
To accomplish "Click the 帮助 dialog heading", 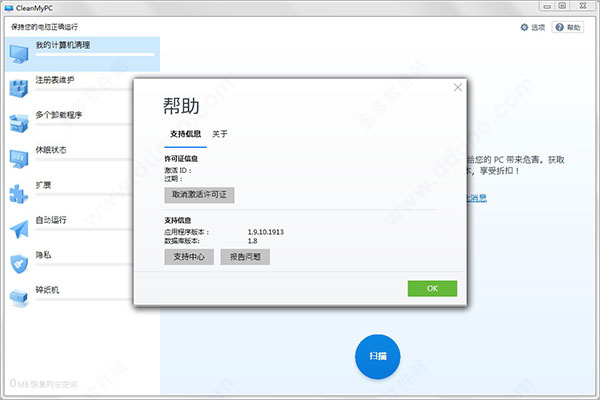I will click(181, 106).
